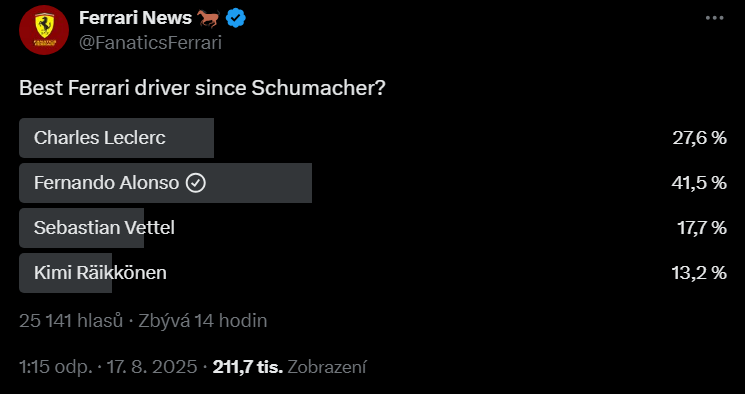Viewport: 745px width, 394px height.
Task: Open the 1:15 odp. 17. 8. 2025 timestamp
Action: [108, 367]
